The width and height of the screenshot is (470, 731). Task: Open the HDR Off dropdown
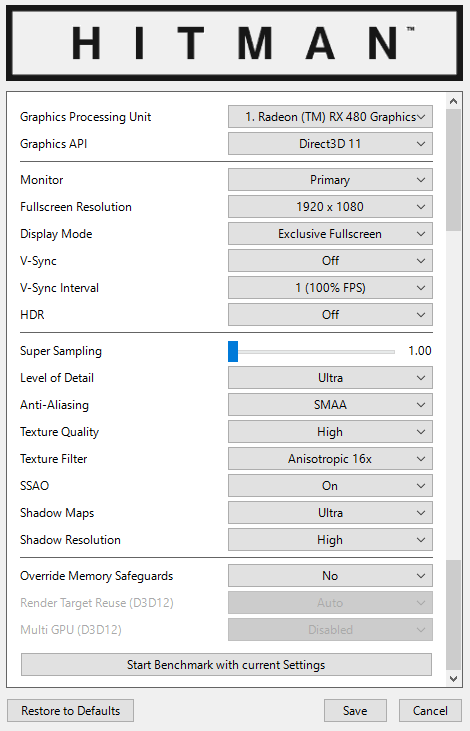click(x=330, y=315)
